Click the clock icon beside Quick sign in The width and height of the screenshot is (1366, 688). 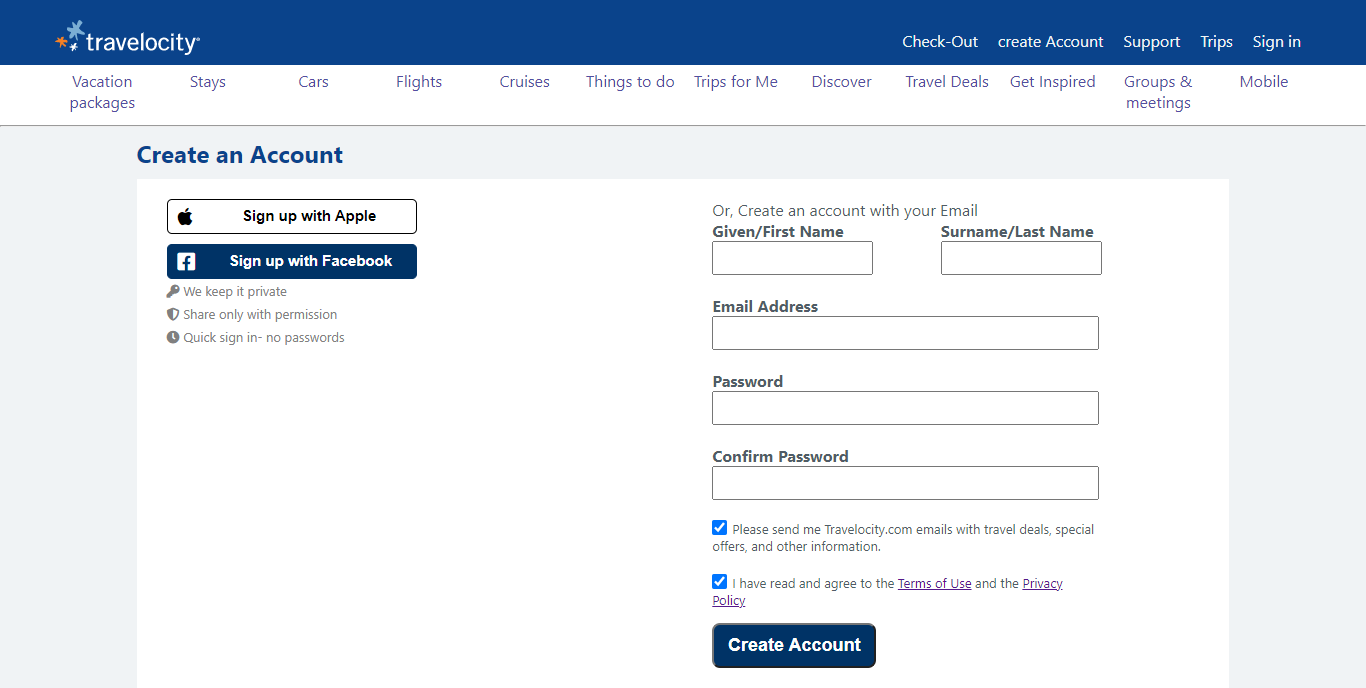click(173, 337)
